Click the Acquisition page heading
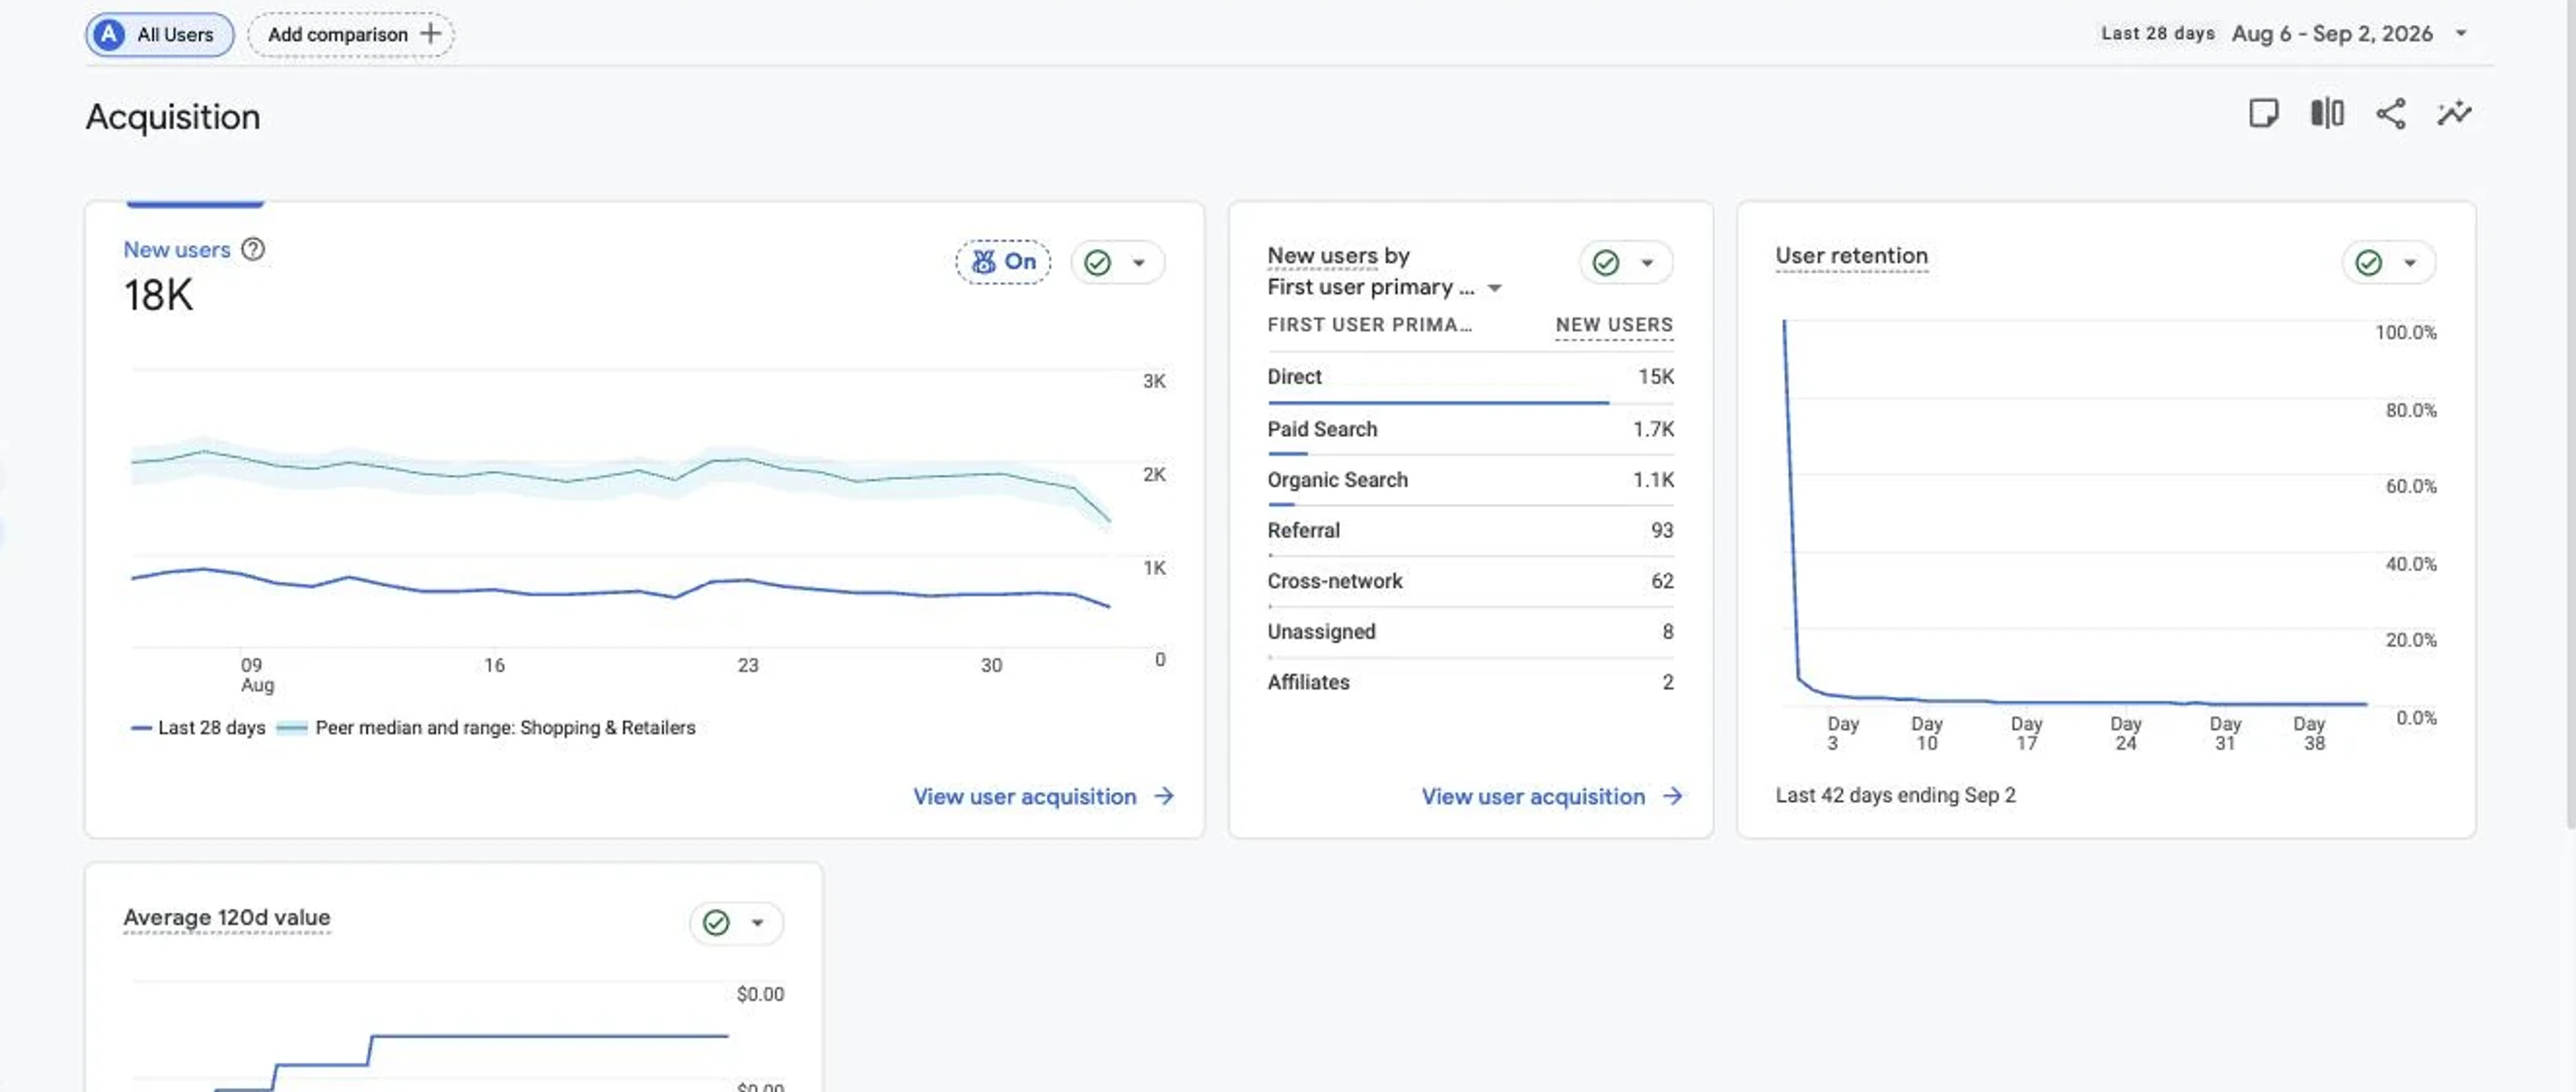The height and width of the screenshot is (1092, 2576). pos(173,117)
